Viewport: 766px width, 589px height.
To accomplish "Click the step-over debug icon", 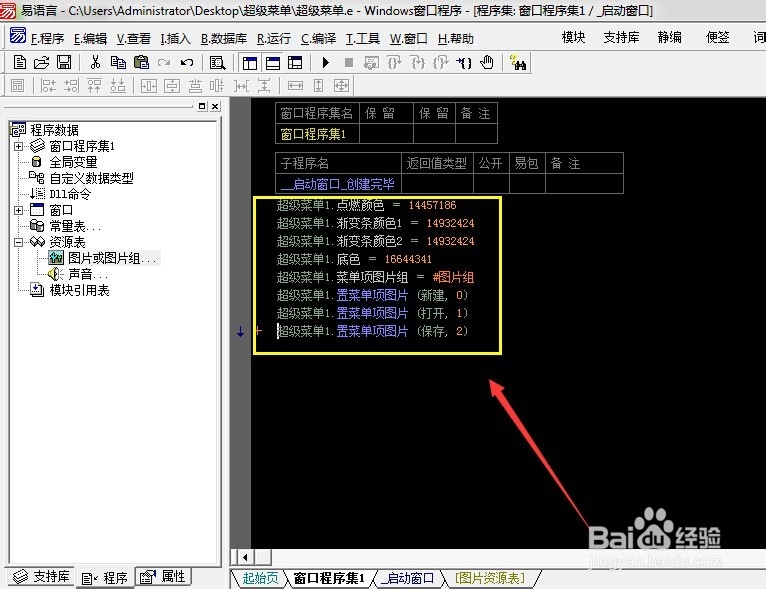I will (394, 63).
